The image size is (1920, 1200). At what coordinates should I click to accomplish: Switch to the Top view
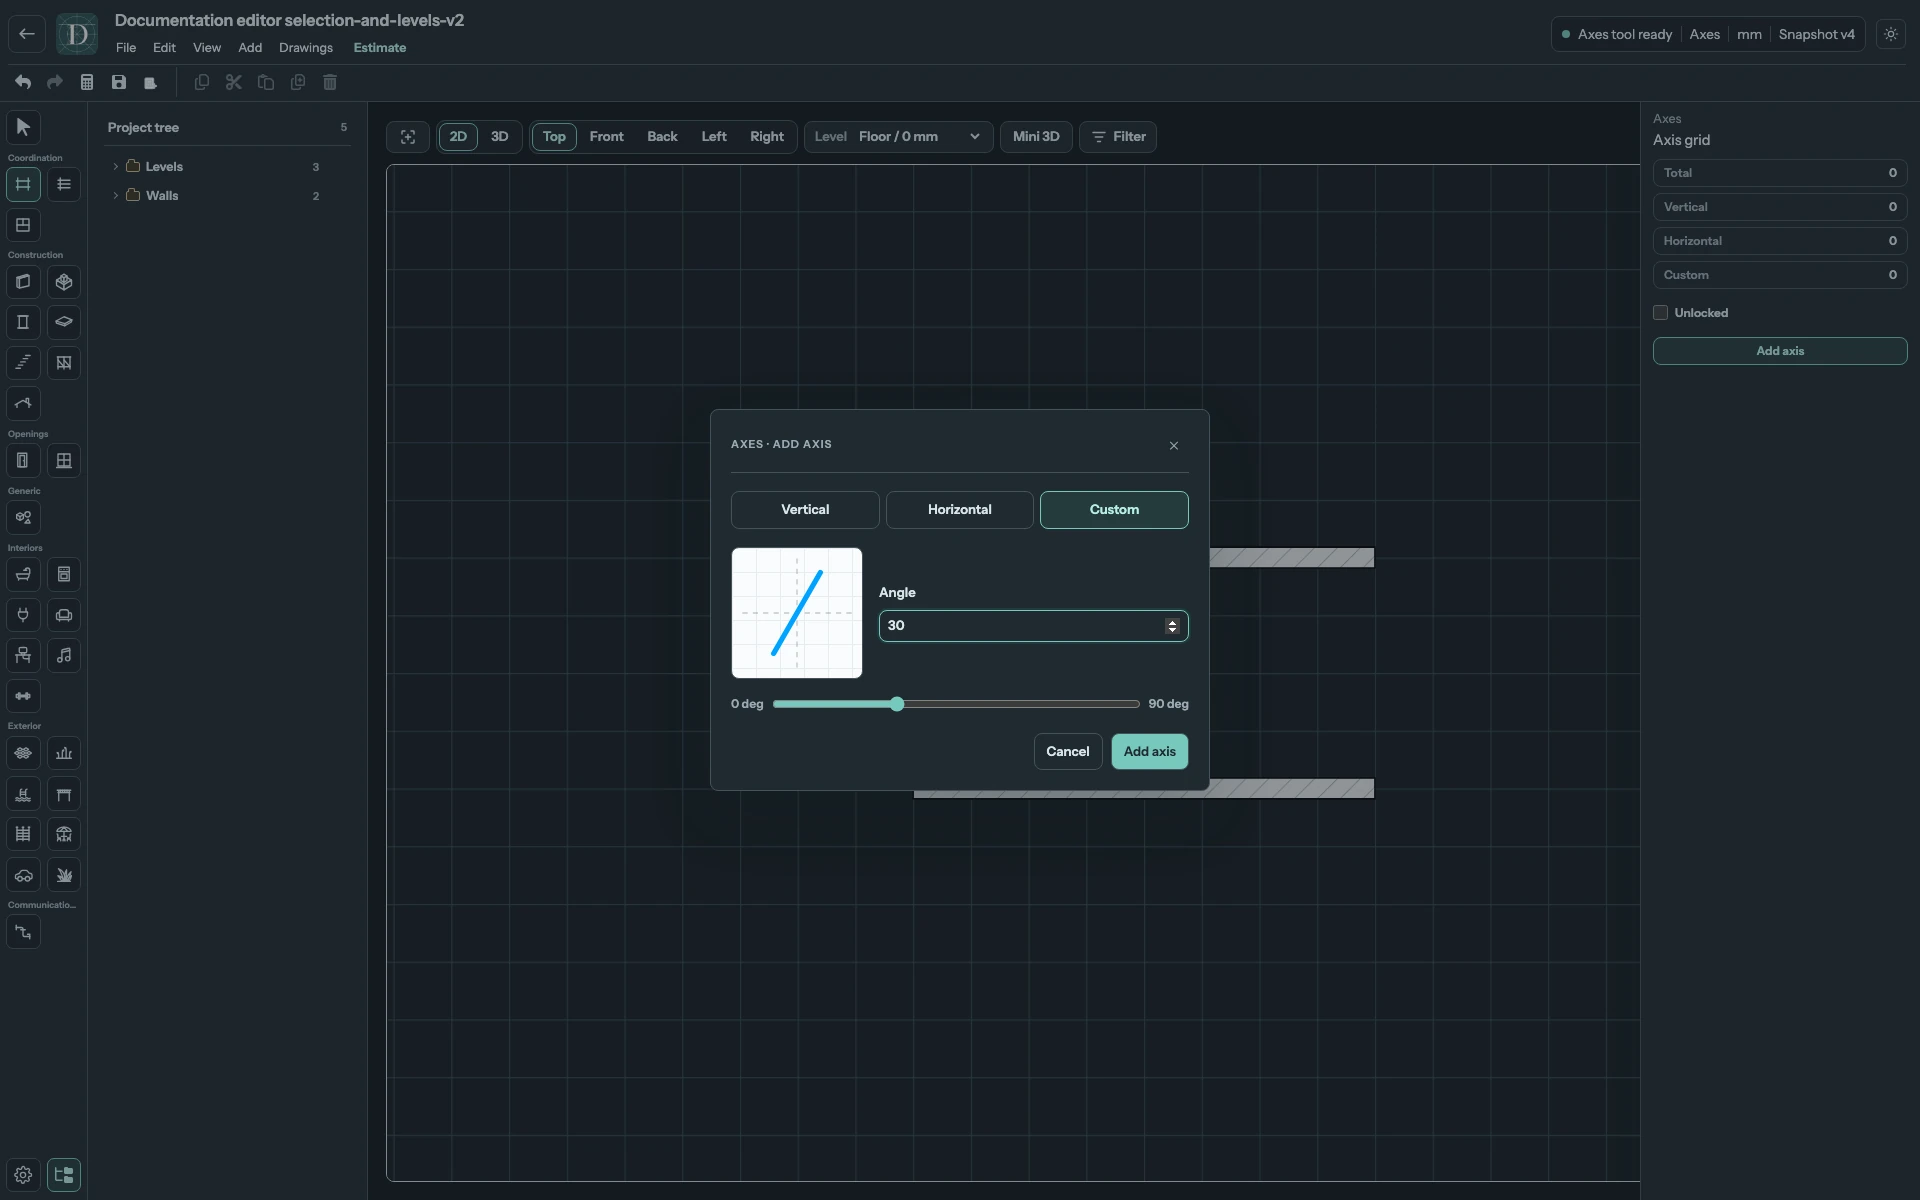coord(554,137)
